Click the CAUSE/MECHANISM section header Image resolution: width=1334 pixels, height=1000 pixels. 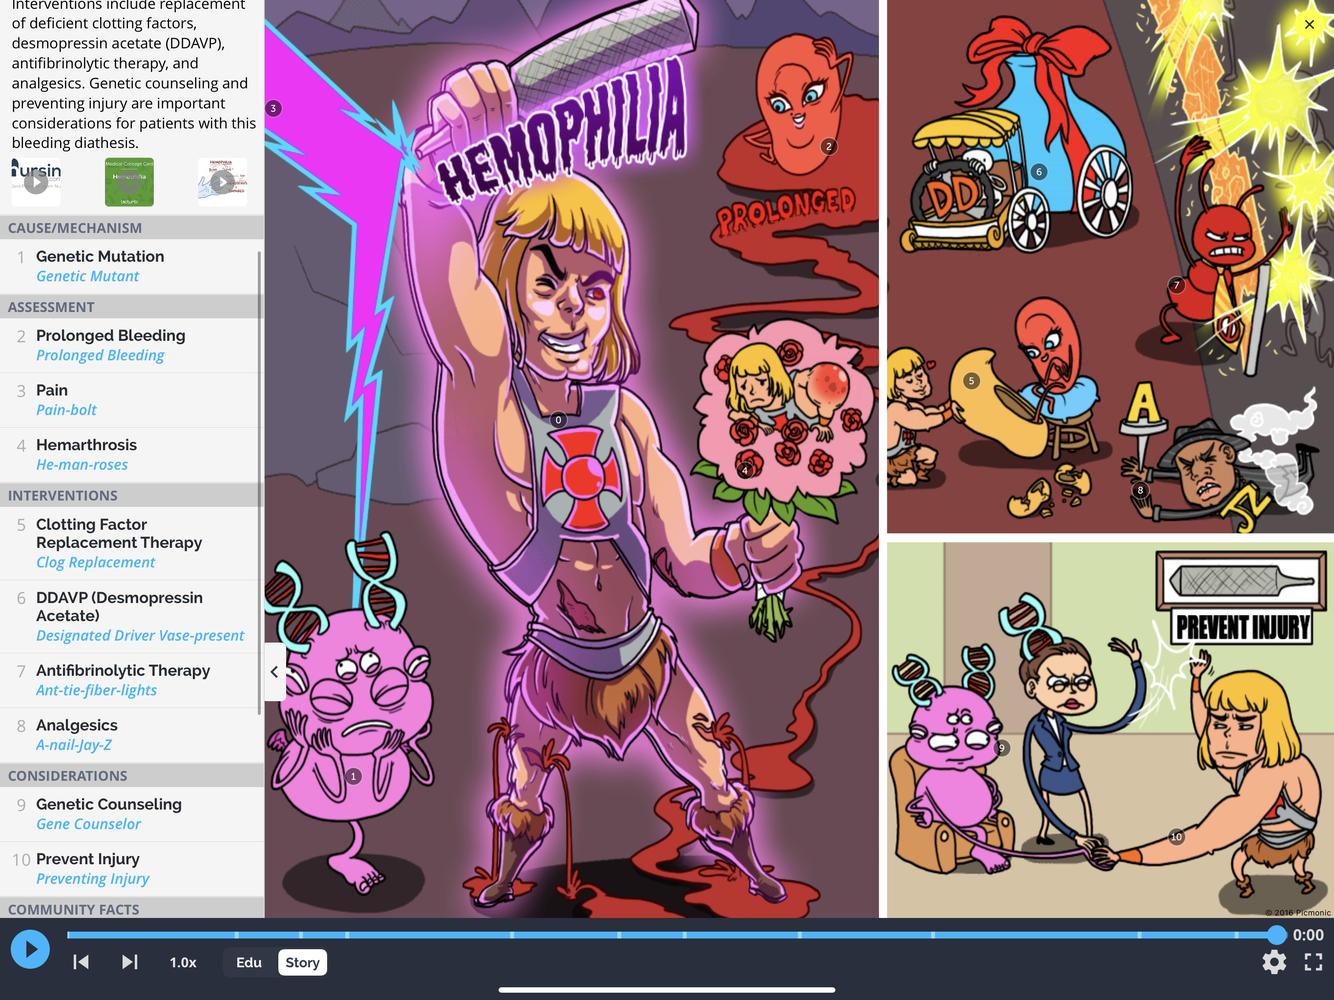tap(132, 228)
